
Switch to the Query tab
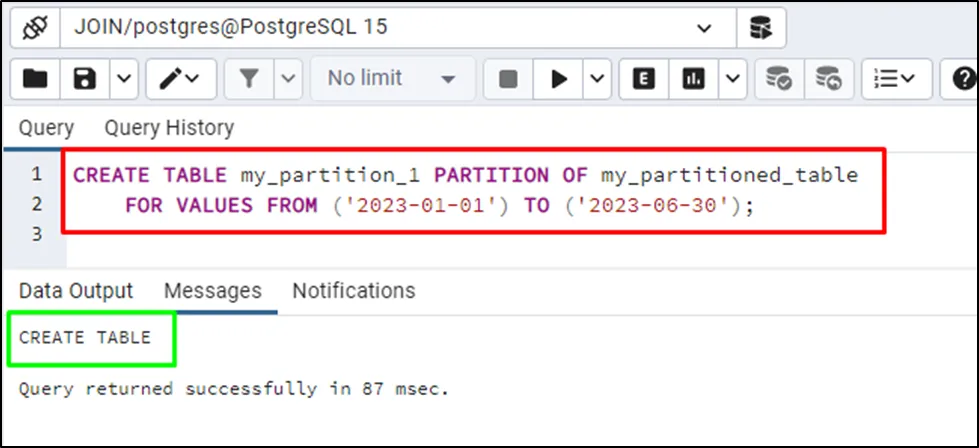coord(46,128)
